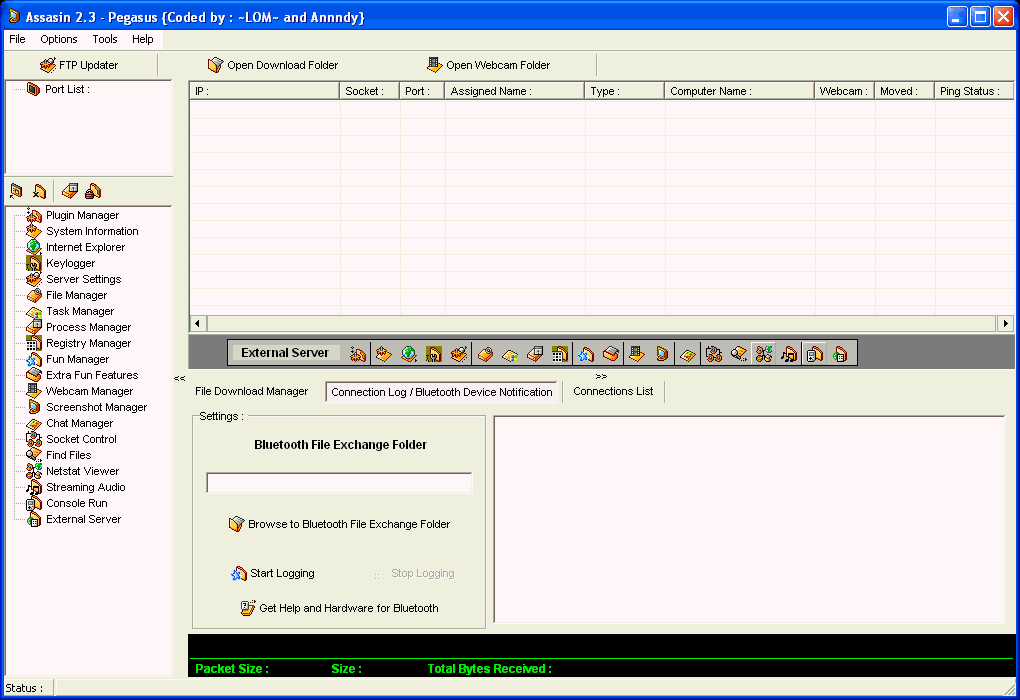Click the Streaming Audio icon in the horizontal toolbar
The width and height of the screenshot is (1020, 700).
pos(789,353)
